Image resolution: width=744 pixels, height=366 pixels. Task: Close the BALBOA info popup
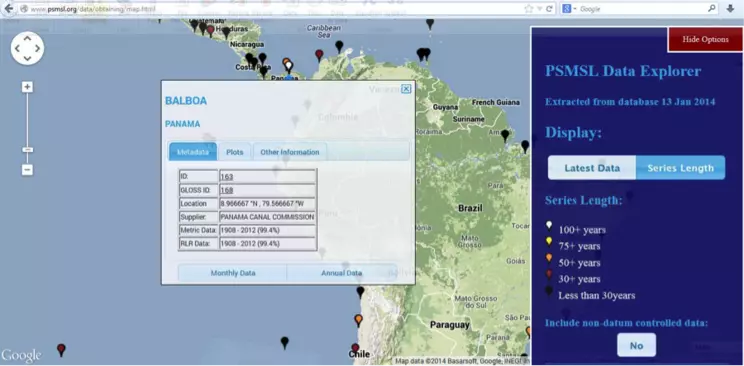[x=406, y=89]
